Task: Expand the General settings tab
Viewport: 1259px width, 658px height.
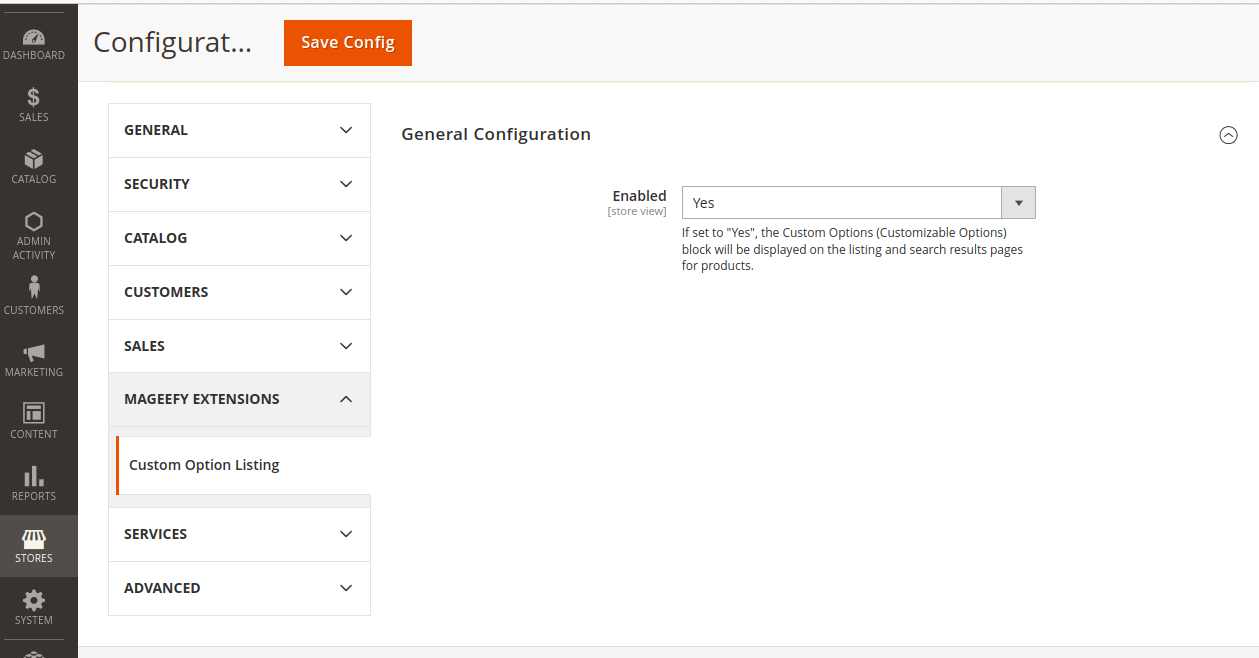Action: pos(239,130)
